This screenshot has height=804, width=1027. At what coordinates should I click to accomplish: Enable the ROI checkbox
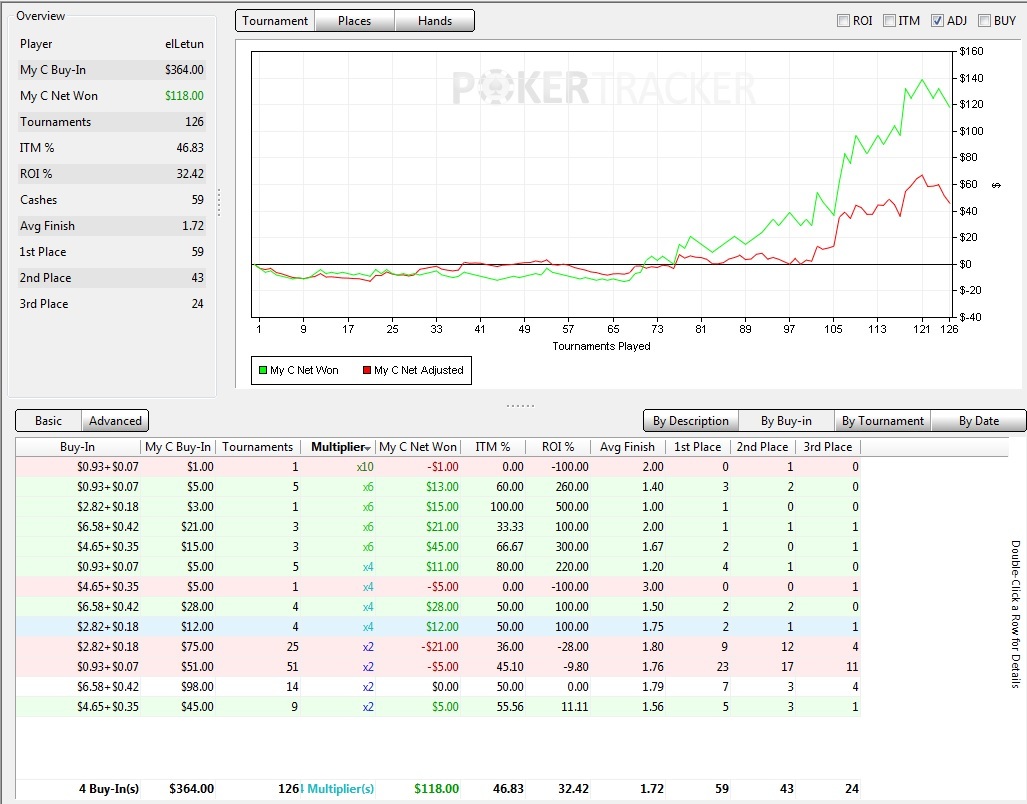[843, 21]
